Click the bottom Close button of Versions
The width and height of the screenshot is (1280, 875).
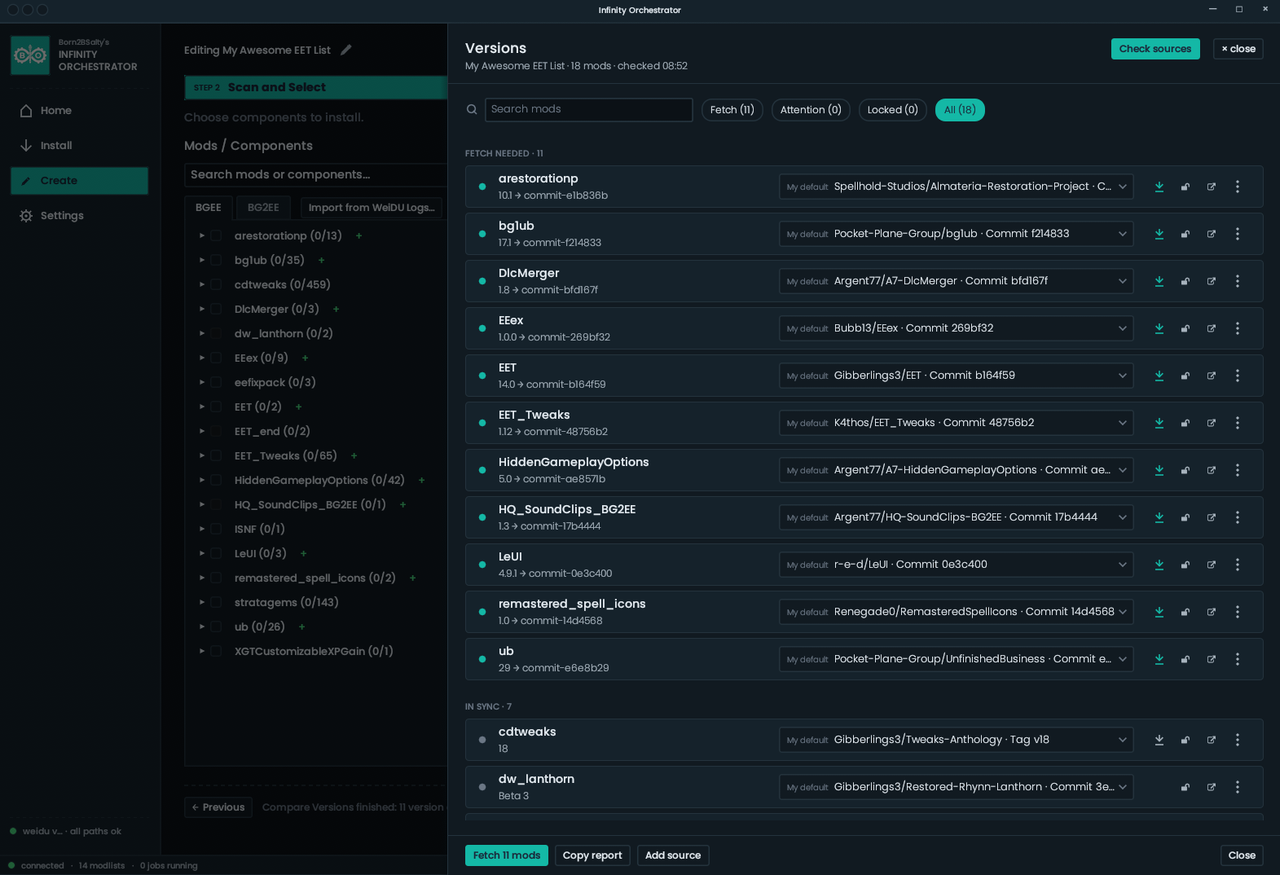[x=1242, y=856]
